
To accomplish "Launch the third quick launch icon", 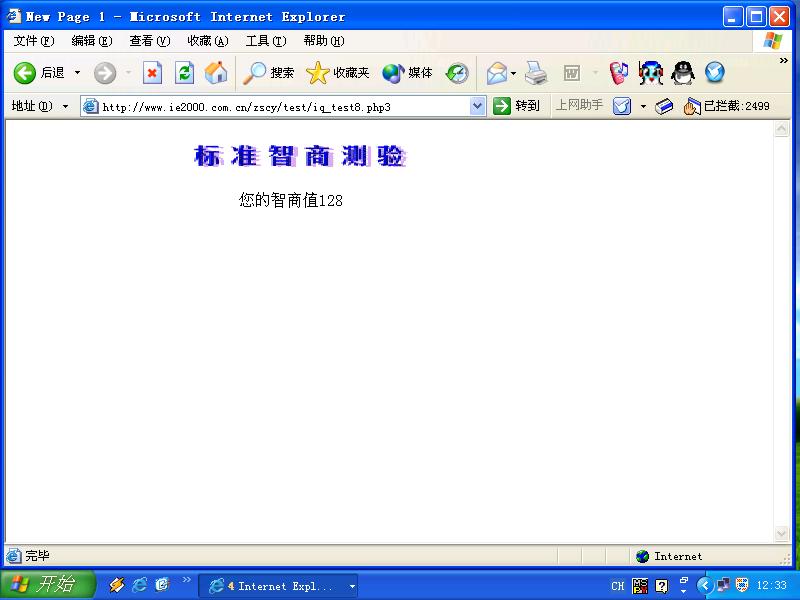I will [x=162, y=585].
